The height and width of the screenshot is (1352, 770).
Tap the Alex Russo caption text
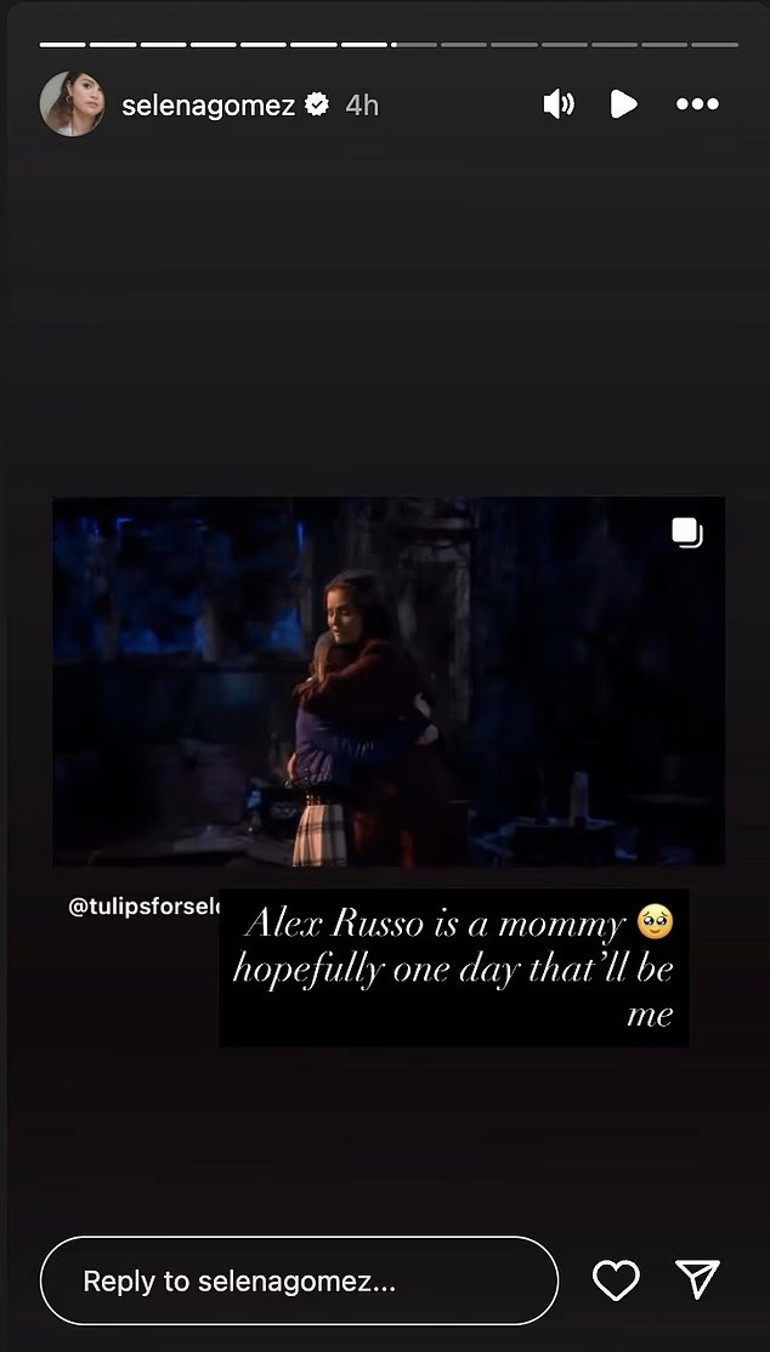coord(453,968)
